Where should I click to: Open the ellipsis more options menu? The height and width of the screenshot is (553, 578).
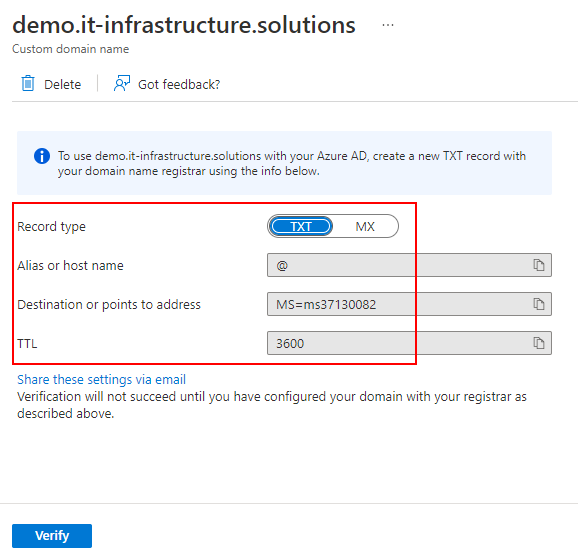[x=388, y=25]
